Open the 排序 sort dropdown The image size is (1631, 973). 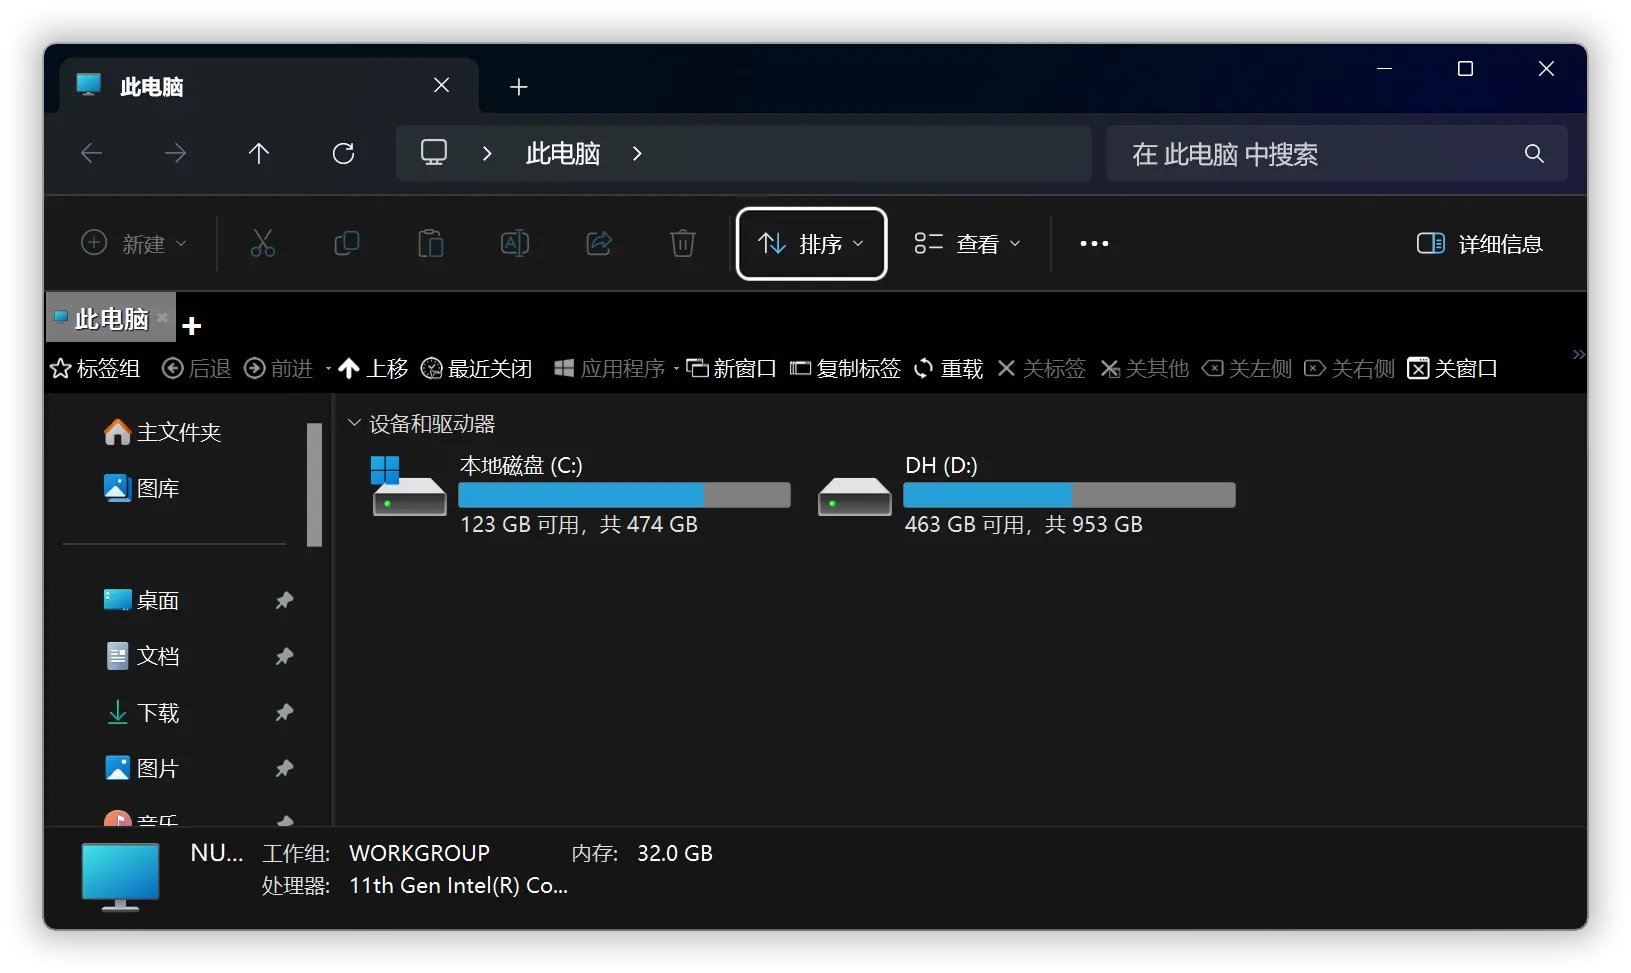click(x=811, y=244)
